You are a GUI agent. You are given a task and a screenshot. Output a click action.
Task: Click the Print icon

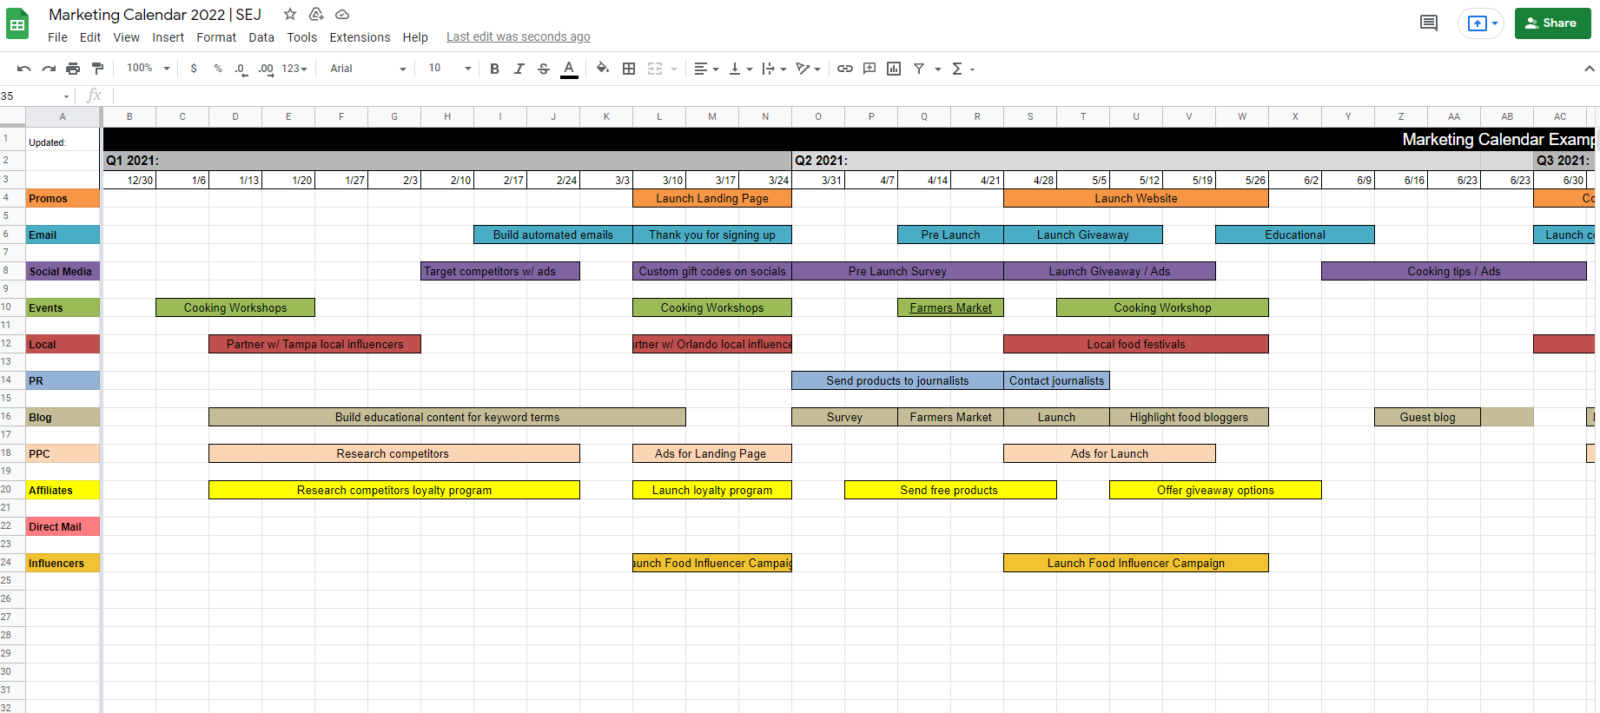pos(73,69)
